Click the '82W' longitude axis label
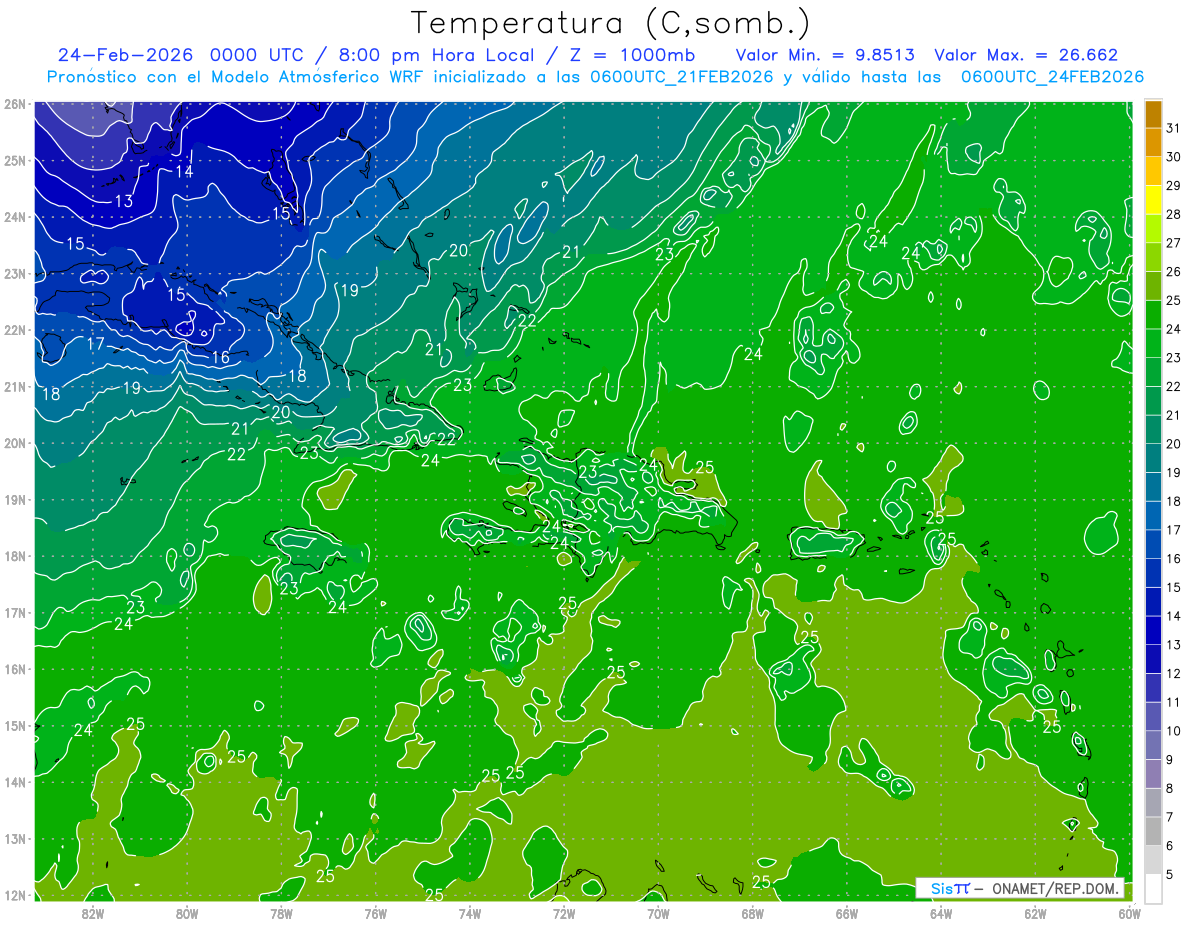Image resolution: width=1200 pixels, height=927 pixels. tap(93, 912)
